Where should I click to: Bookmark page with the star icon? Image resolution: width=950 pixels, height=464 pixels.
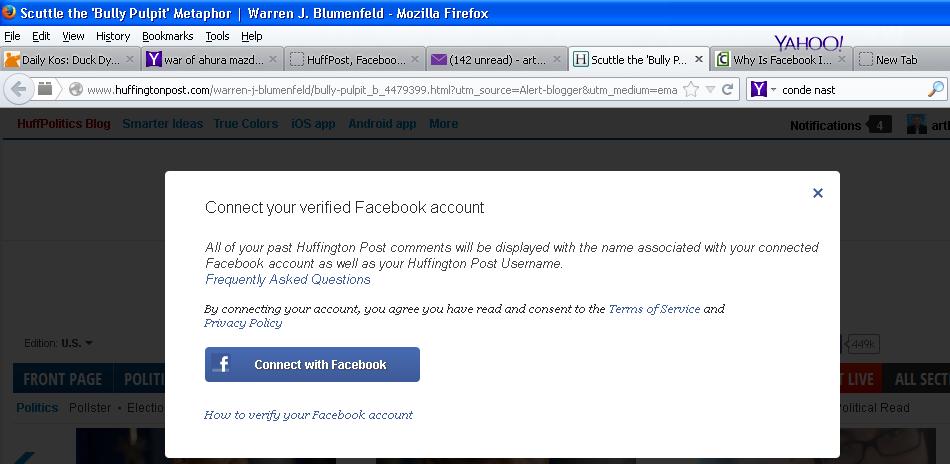[691, 89]
